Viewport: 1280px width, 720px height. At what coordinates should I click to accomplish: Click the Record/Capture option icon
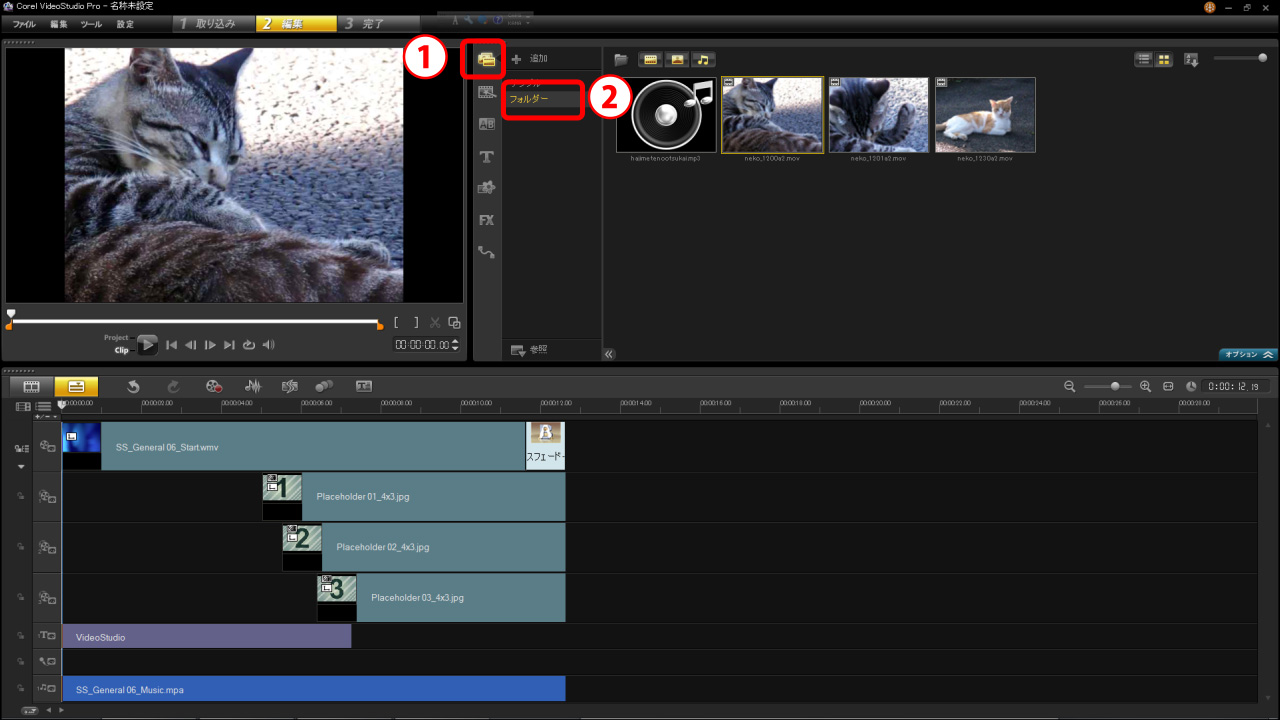[214, 386]
